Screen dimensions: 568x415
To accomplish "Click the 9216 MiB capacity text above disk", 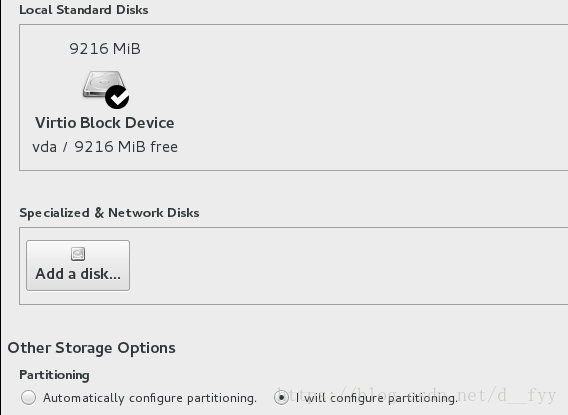I will tap(105, 49).
